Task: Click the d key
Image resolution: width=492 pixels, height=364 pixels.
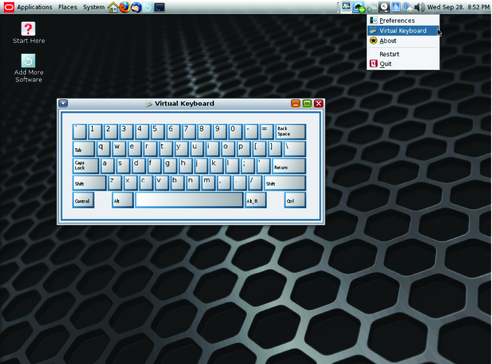Action: [x=139, y=166]
